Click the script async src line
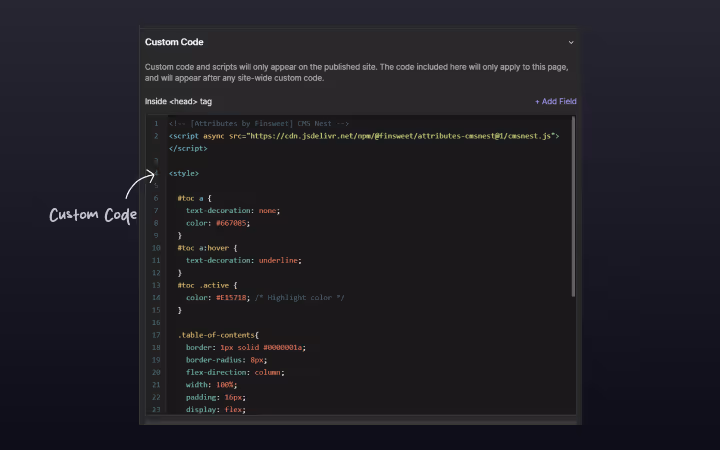The image size is (720, 450). point(364,136)
